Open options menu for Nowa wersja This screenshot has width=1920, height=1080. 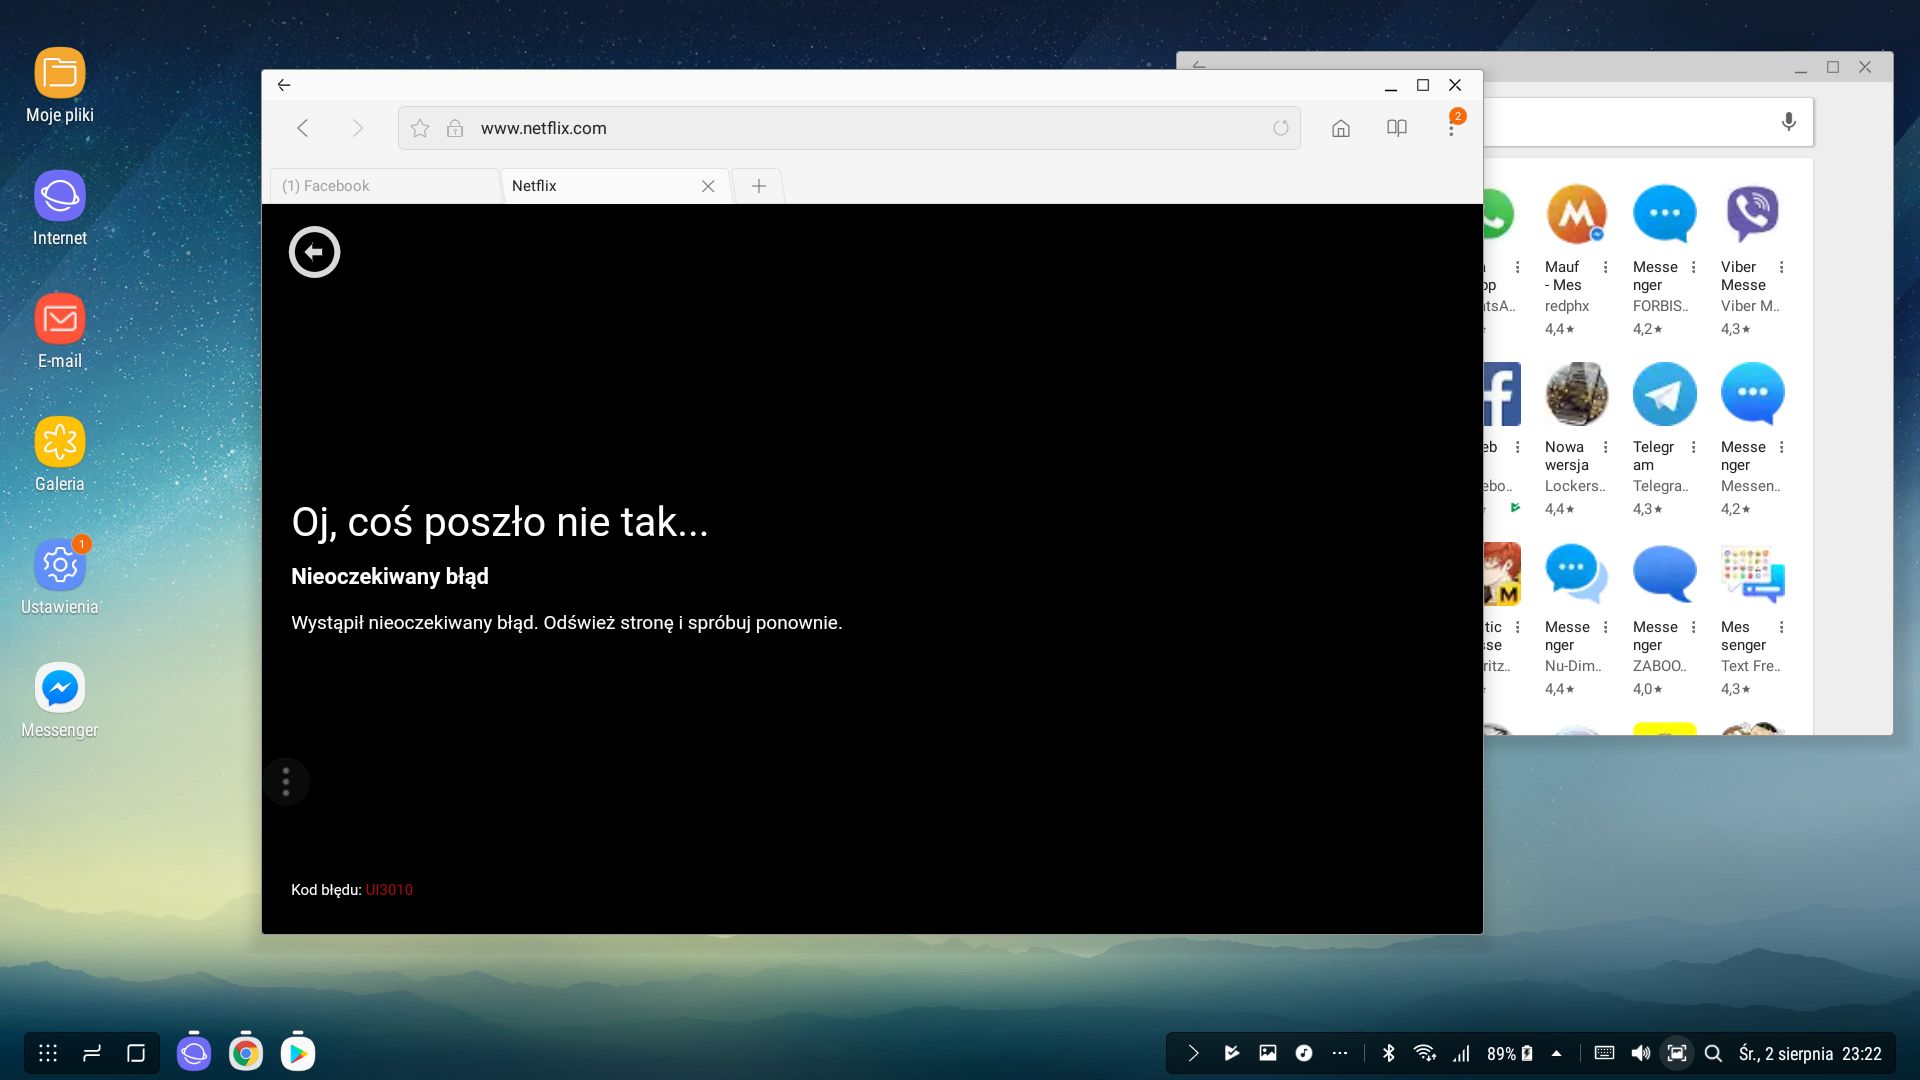coord(1606,447)
